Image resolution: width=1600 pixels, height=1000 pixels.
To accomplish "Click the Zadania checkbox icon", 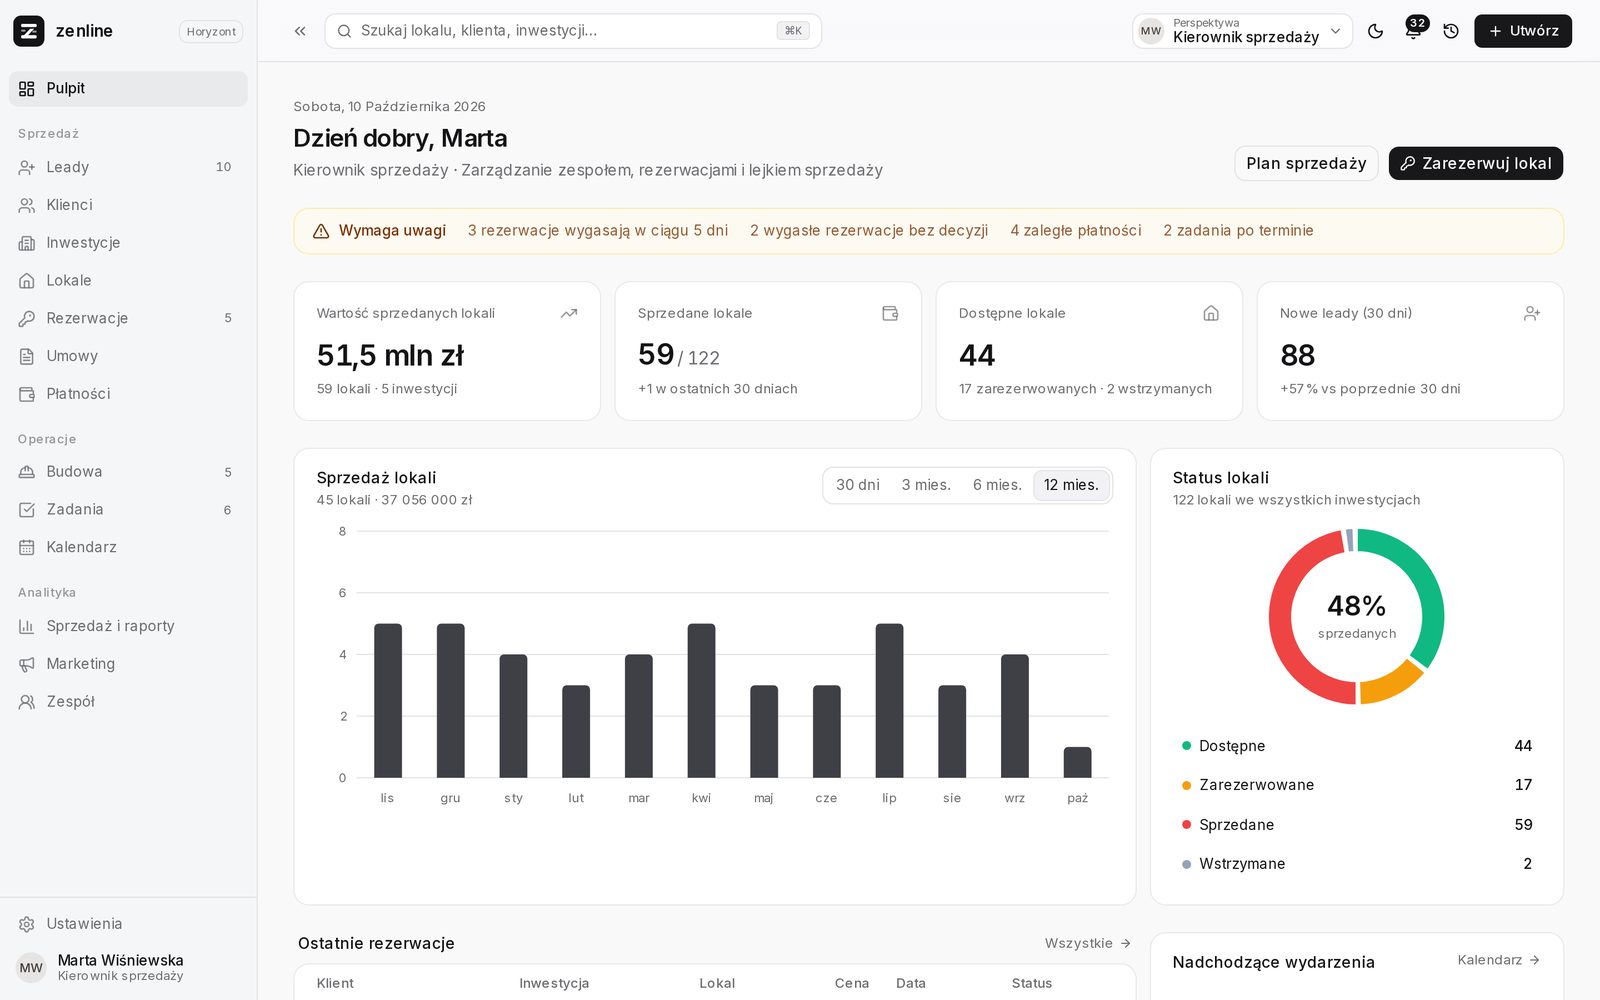I will [x=27, y=510].
